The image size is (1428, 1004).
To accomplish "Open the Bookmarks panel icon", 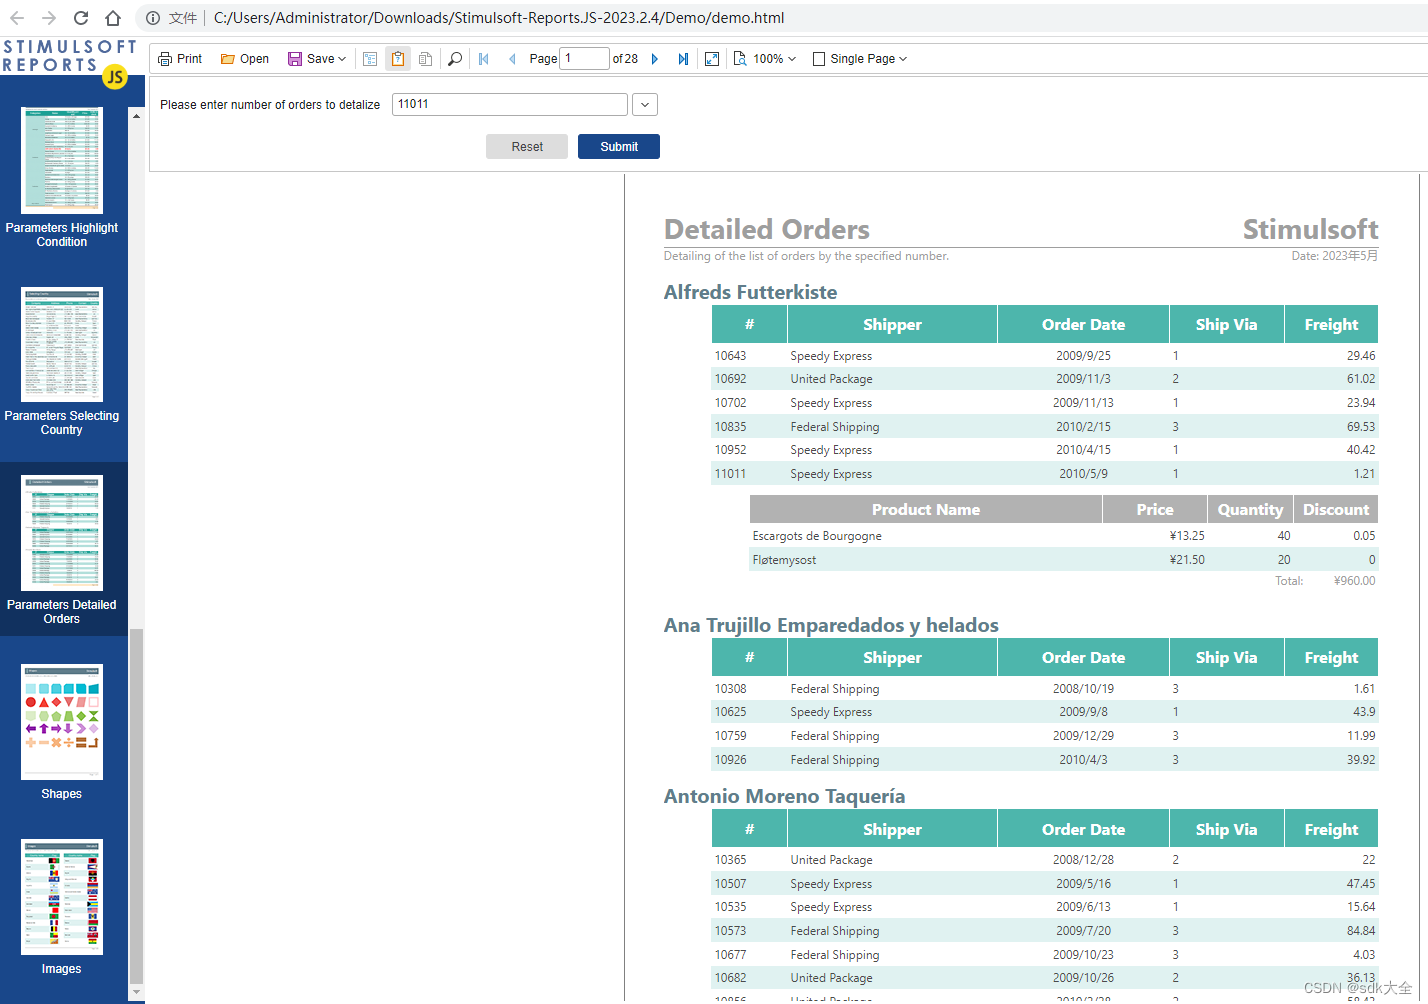I will tap(370, 58).
